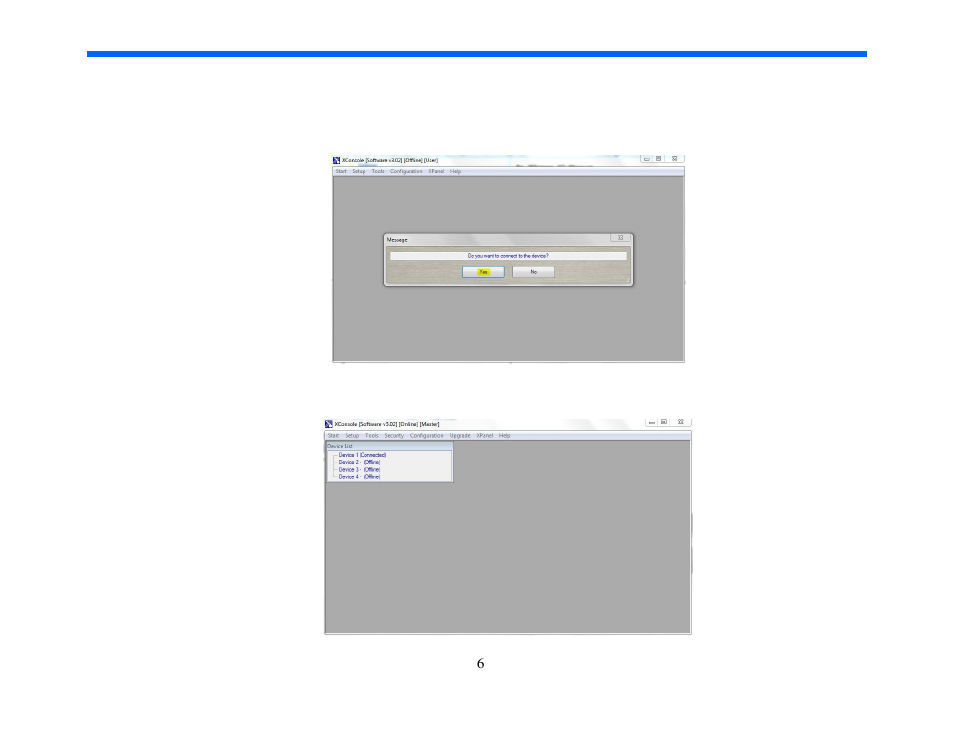Open Start menu in Online XConsole window

[x=333, y=436]
